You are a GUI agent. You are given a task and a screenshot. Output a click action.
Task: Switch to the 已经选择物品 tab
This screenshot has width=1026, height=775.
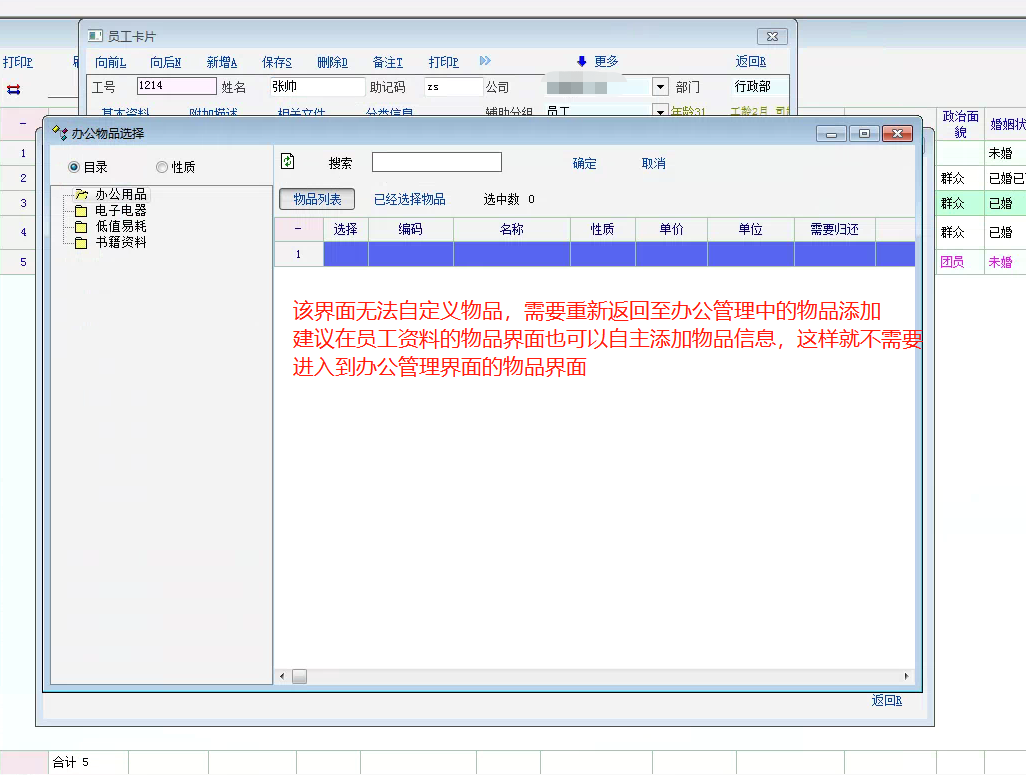coord(409,199)
